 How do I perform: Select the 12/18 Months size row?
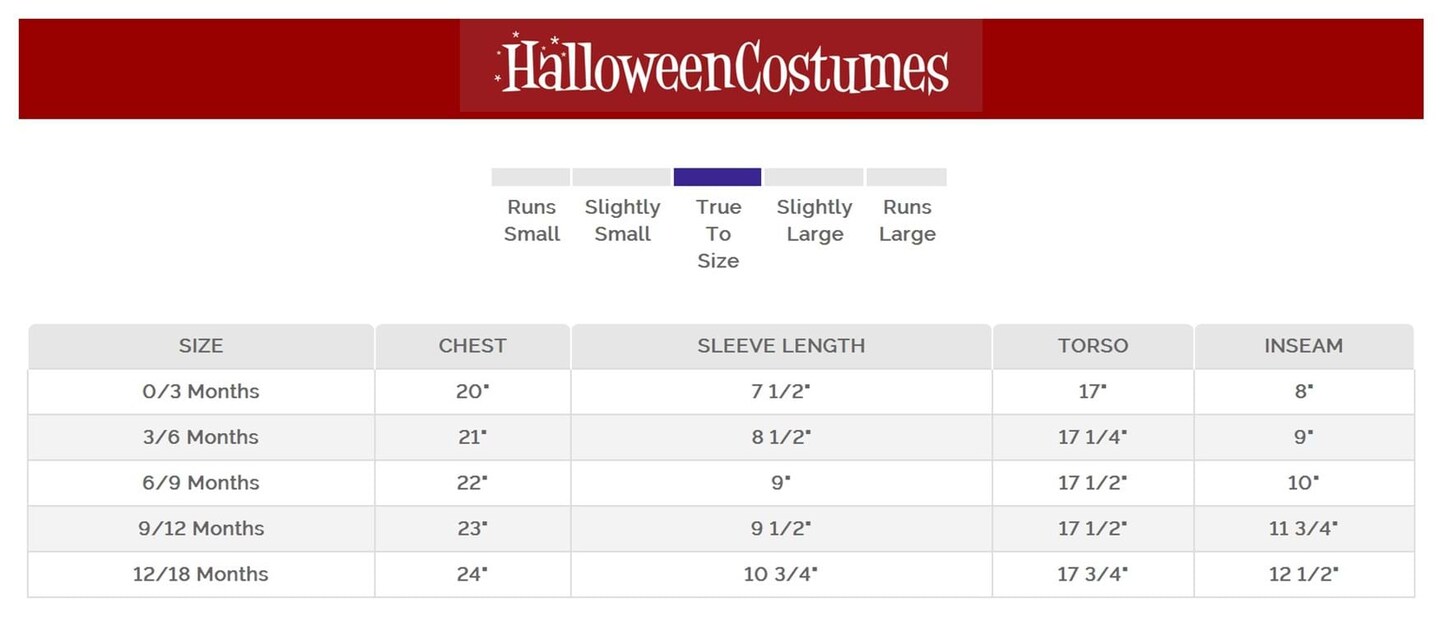coord(201,575)
